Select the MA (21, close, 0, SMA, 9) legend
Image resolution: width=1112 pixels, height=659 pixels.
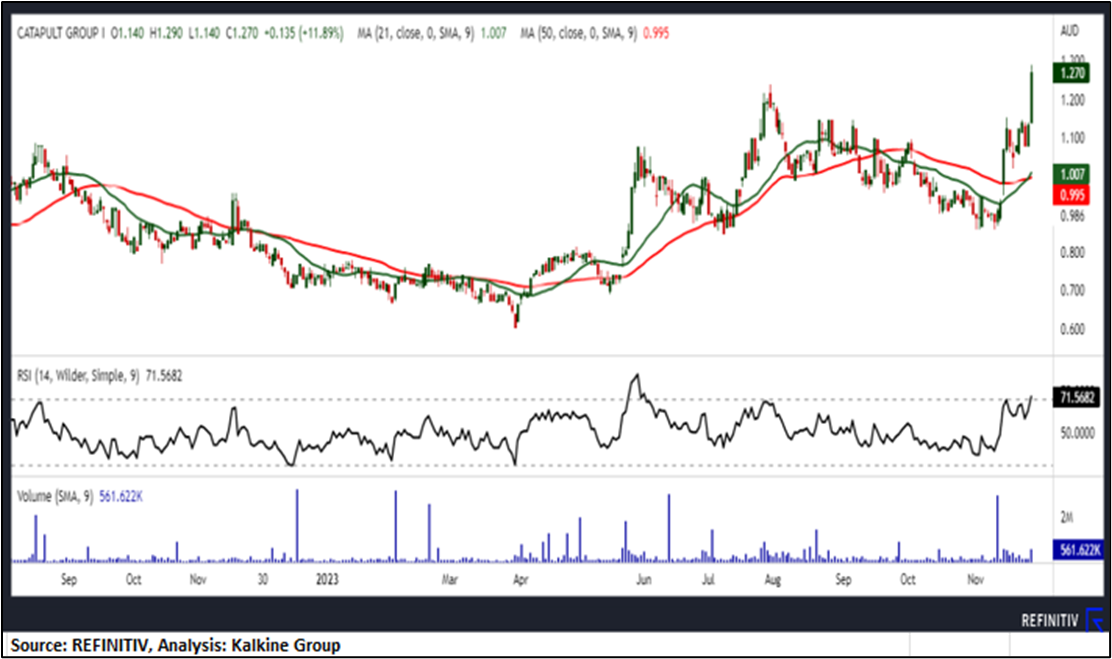[416, 33]
